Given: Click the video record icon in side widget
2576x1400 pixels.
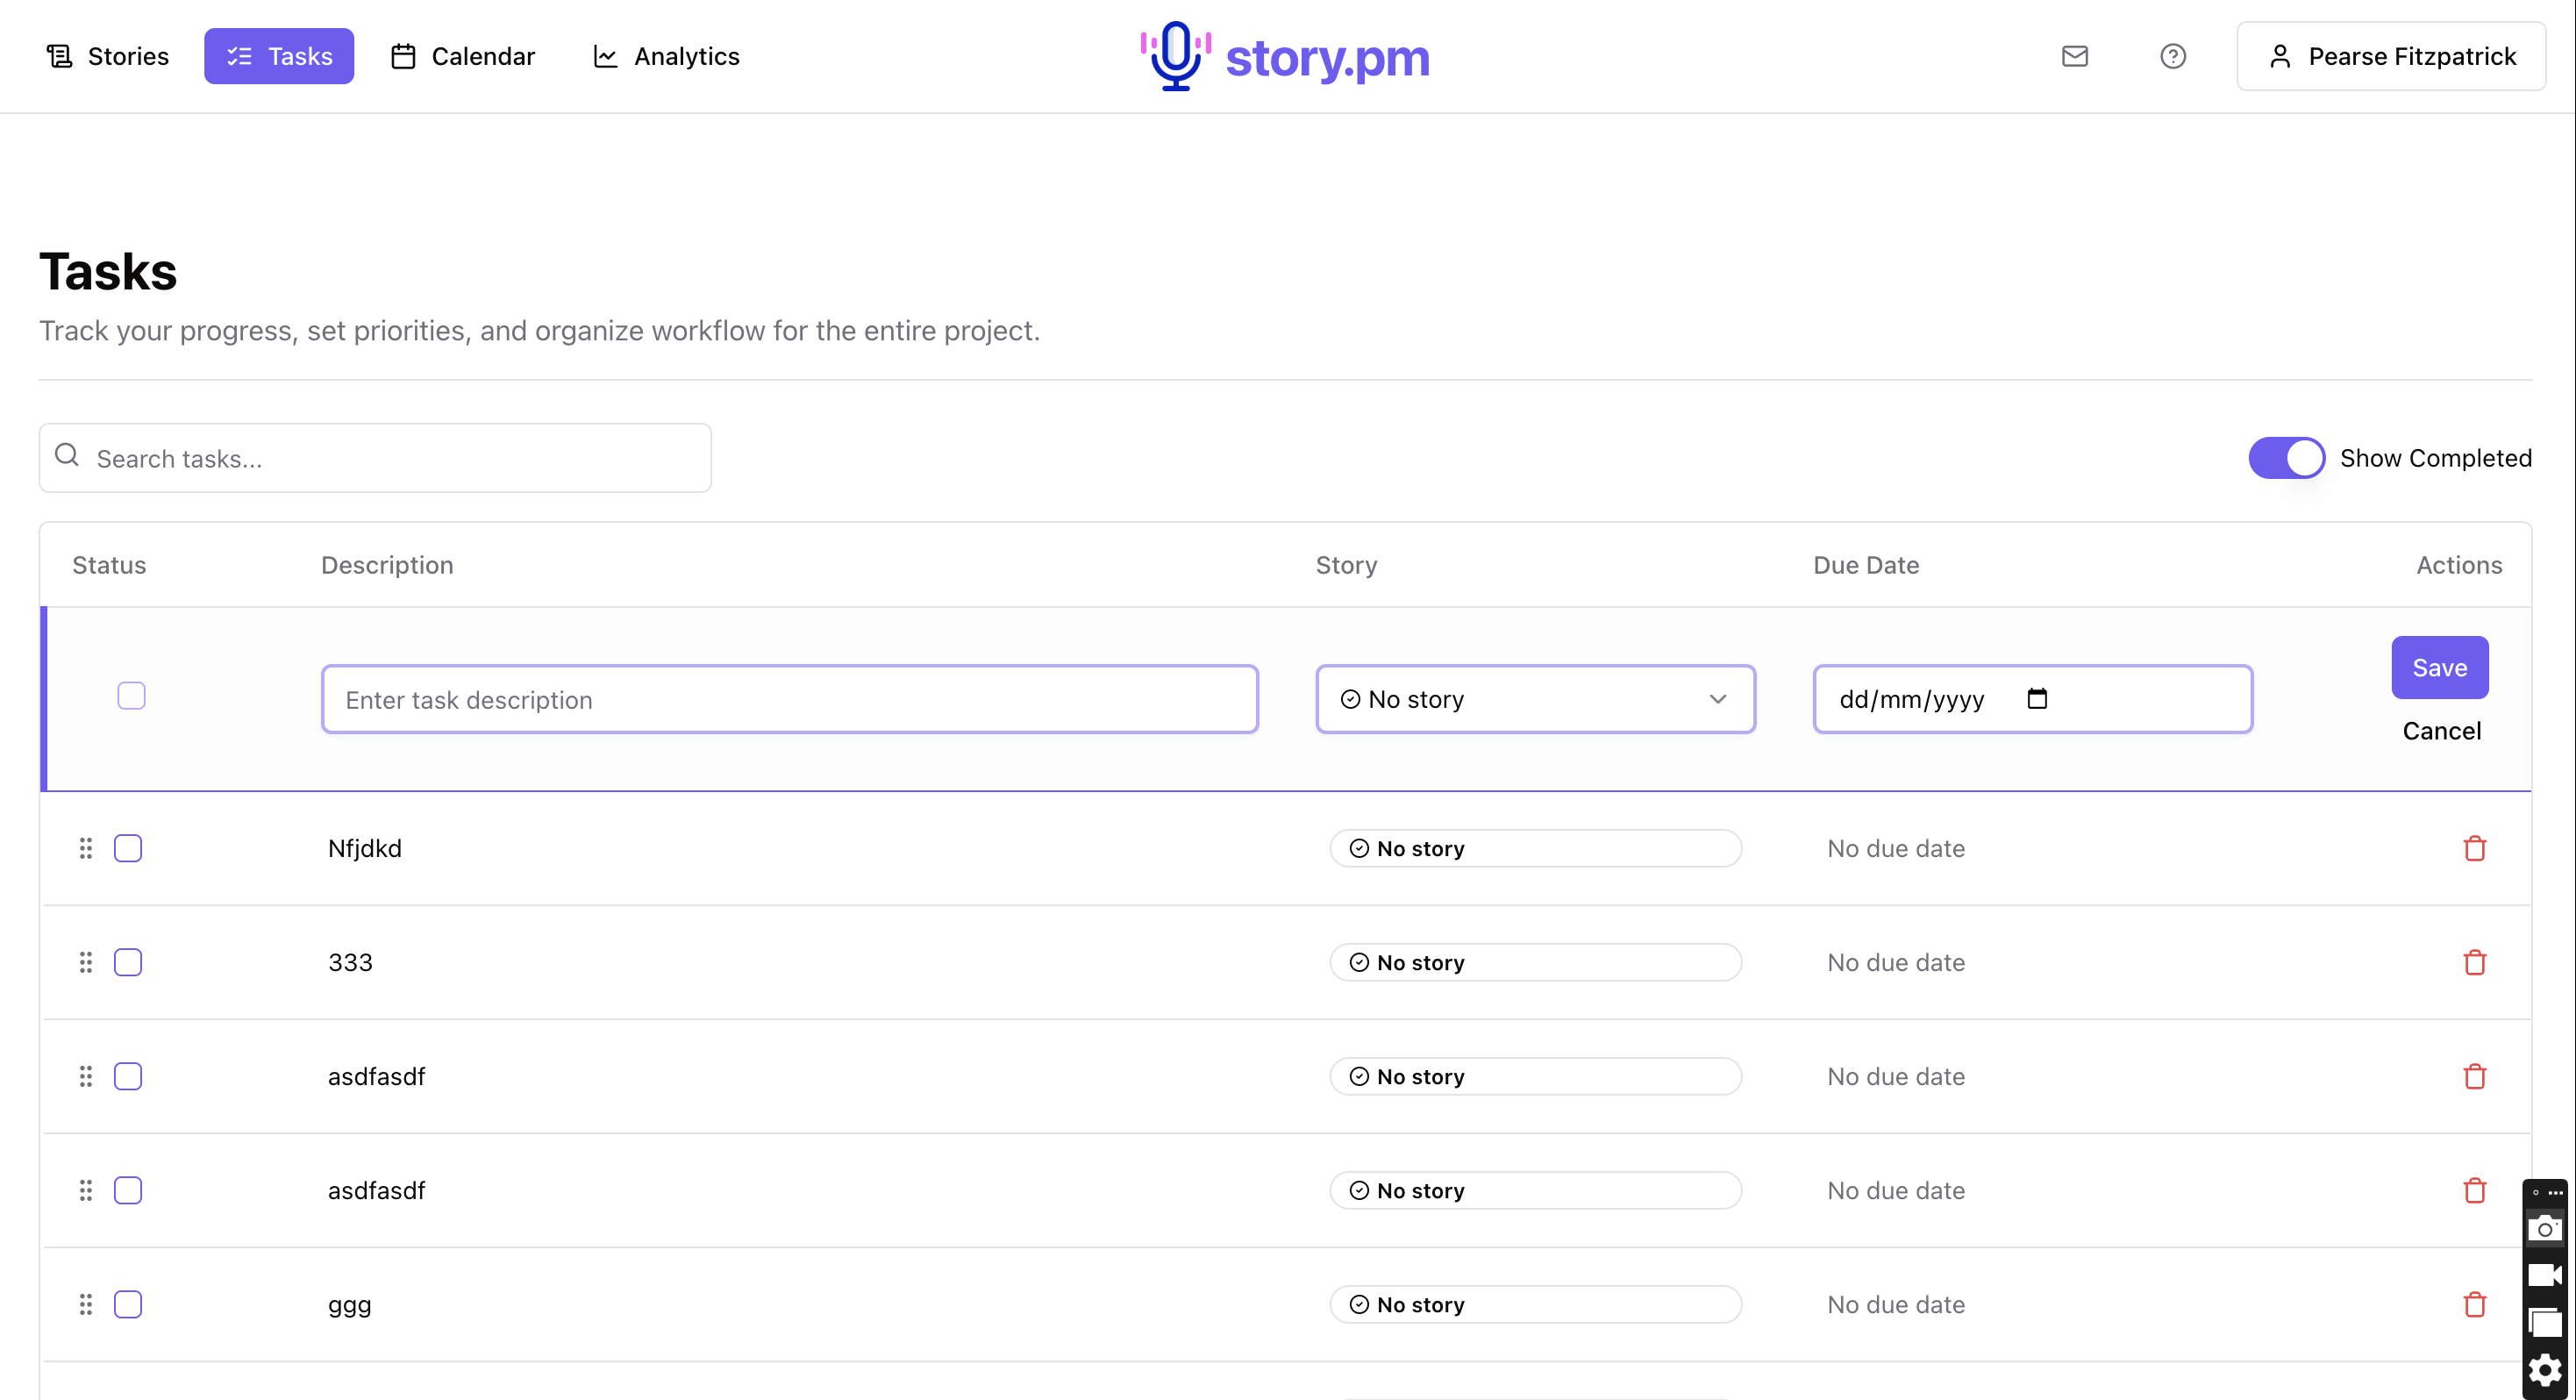Looking at the screenshot, I should coord(2545,1275).
